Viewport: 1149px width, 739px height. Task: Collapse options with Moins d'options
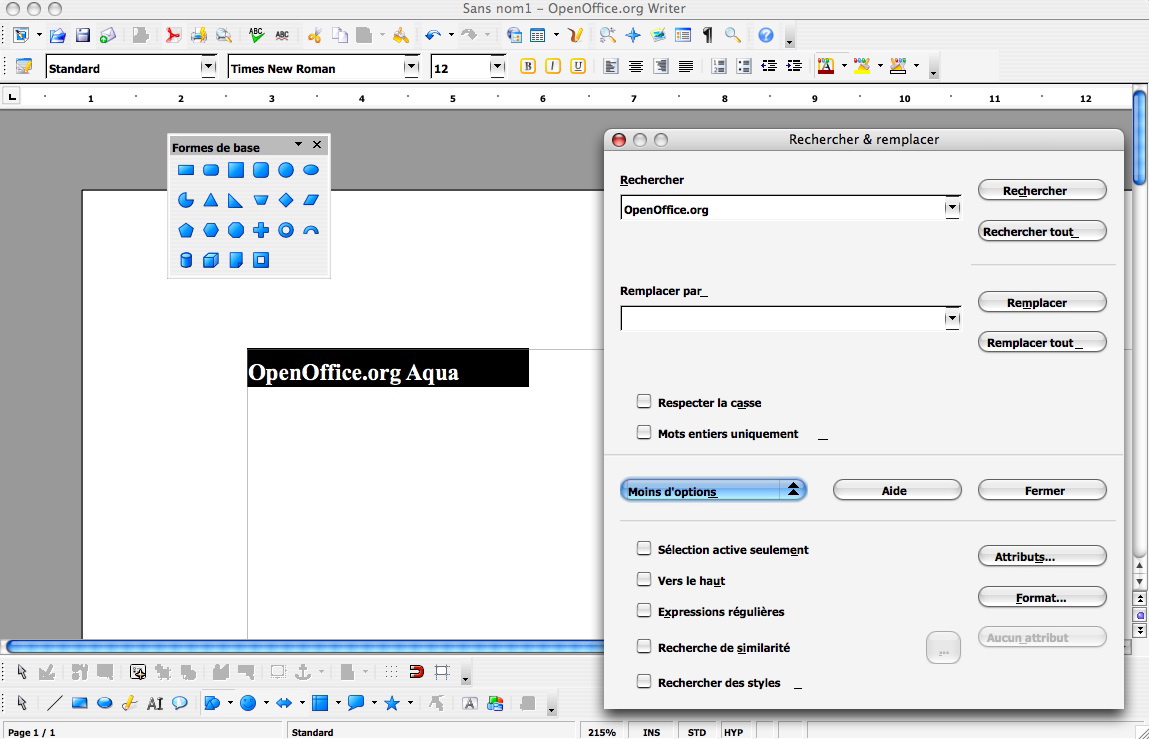(x=713, y=490)
